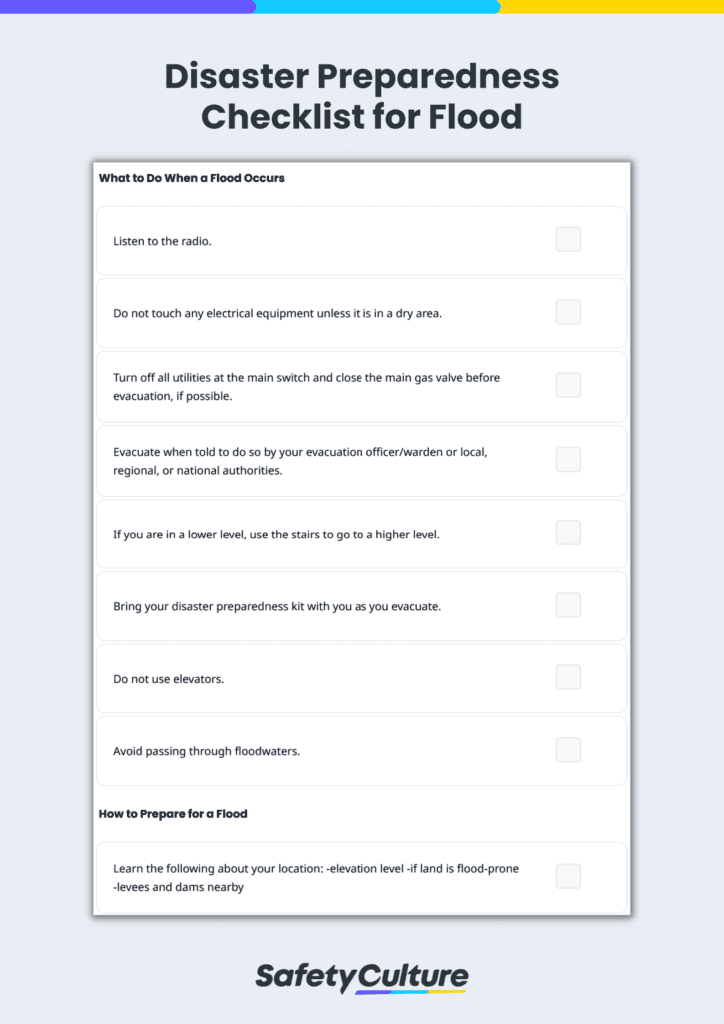This screenshot has height=1024, width=724.
Task: Click the yellow segment of the top bar
Action: pos(612,7)
